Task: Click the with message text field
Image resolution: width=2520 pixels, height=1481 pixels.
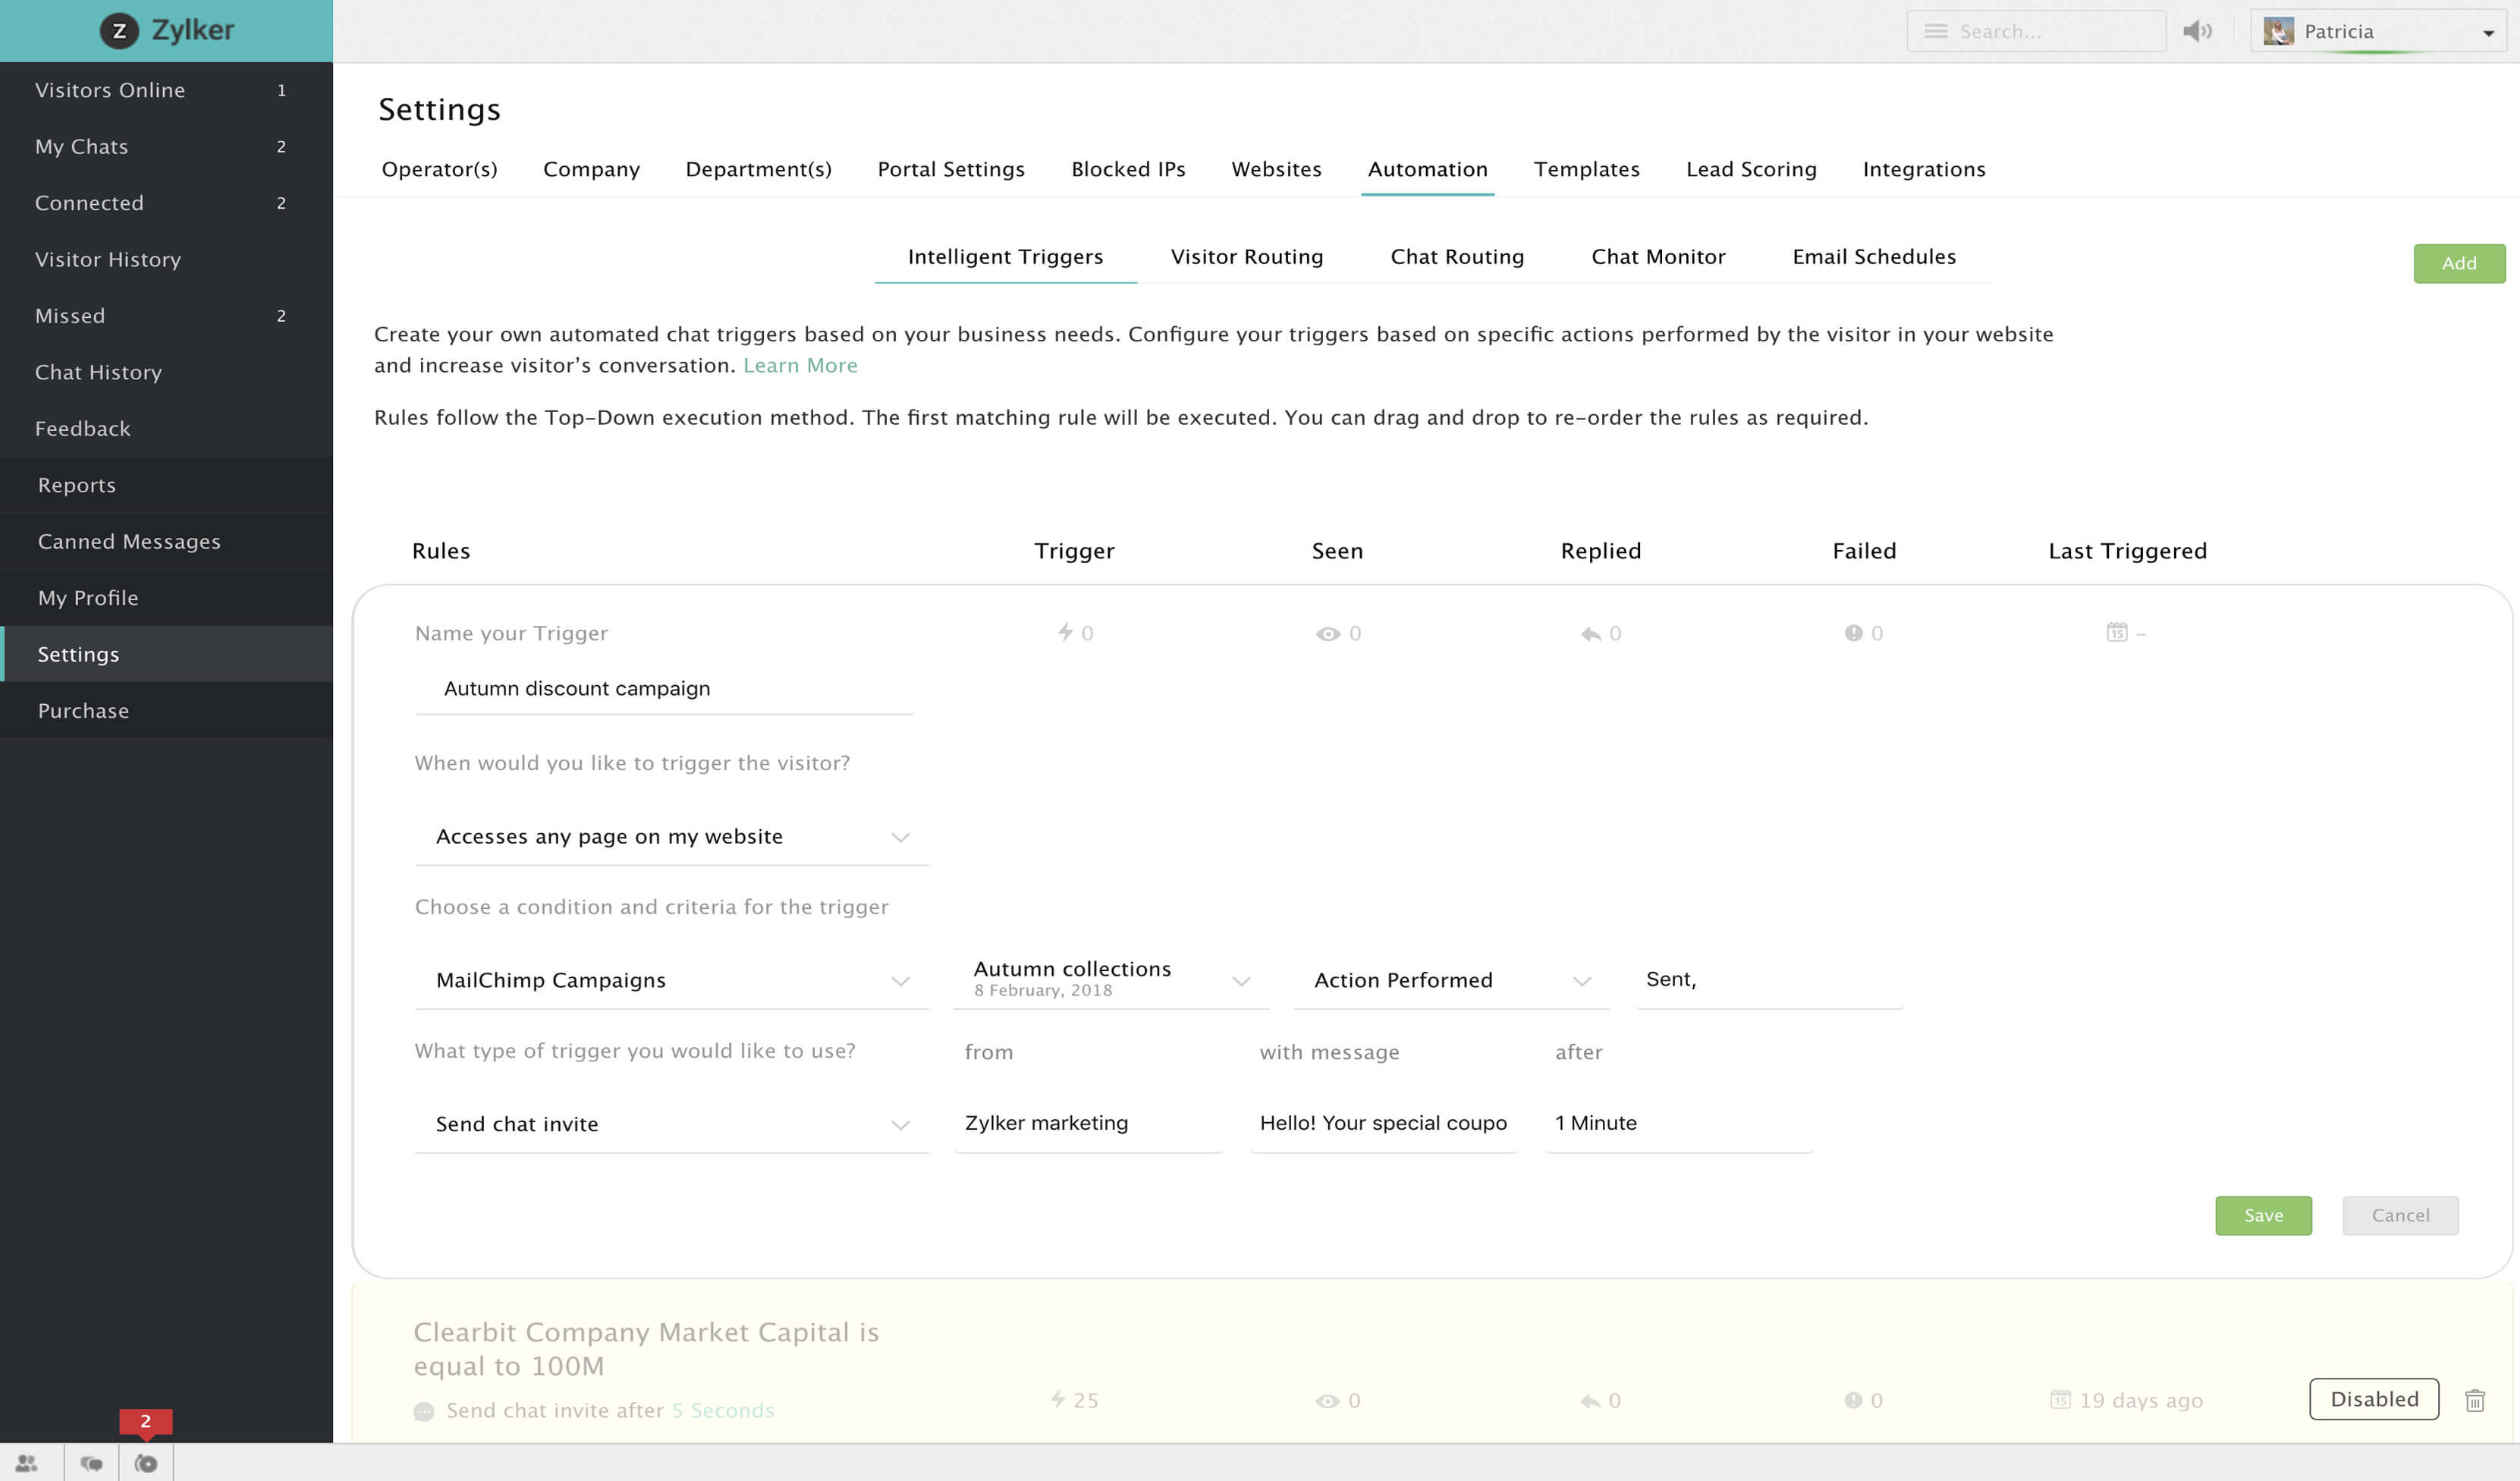Action: pos(1383,1124)
